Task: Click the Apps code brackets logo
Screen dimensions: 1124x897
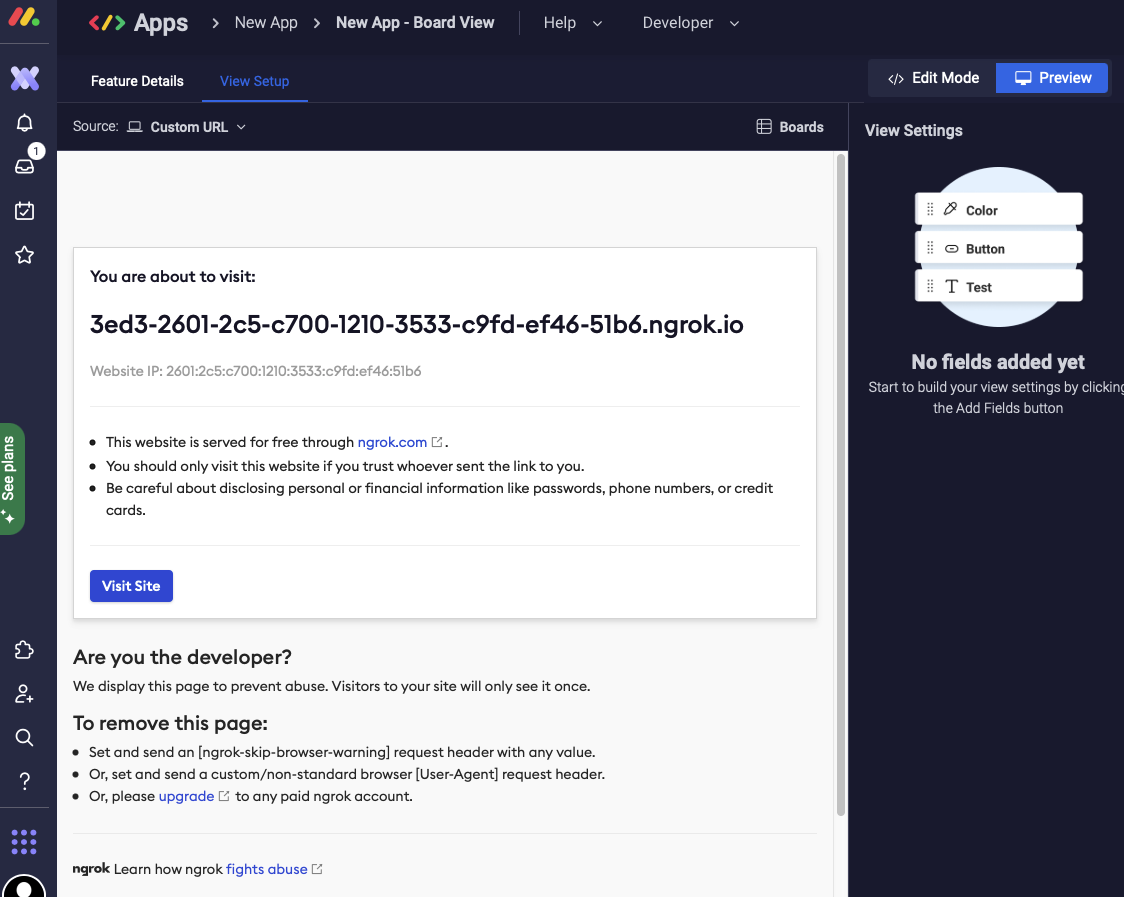Action: 107,23
